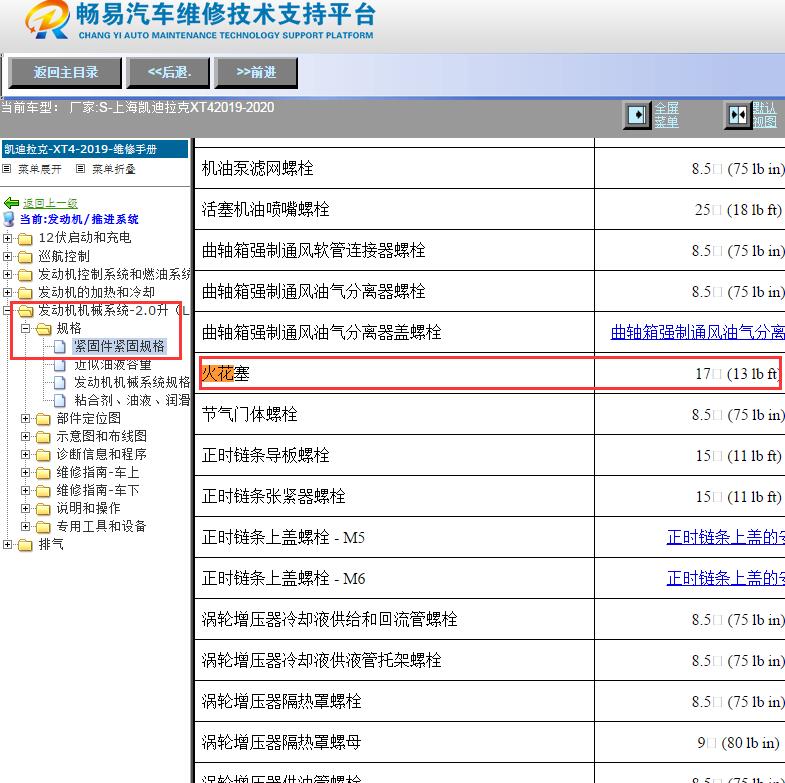
Task: Expand the 巡航控制 tree node
Action: click(7, 256)
